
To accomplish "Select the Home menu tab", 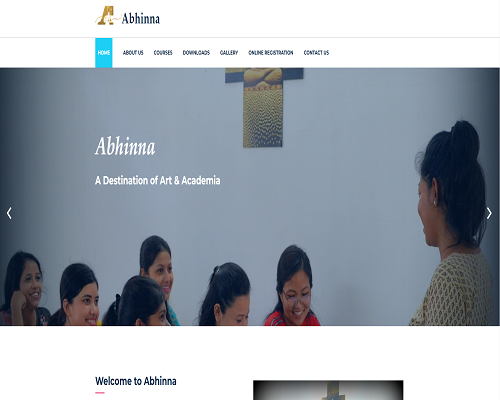I will coord(104,53).
